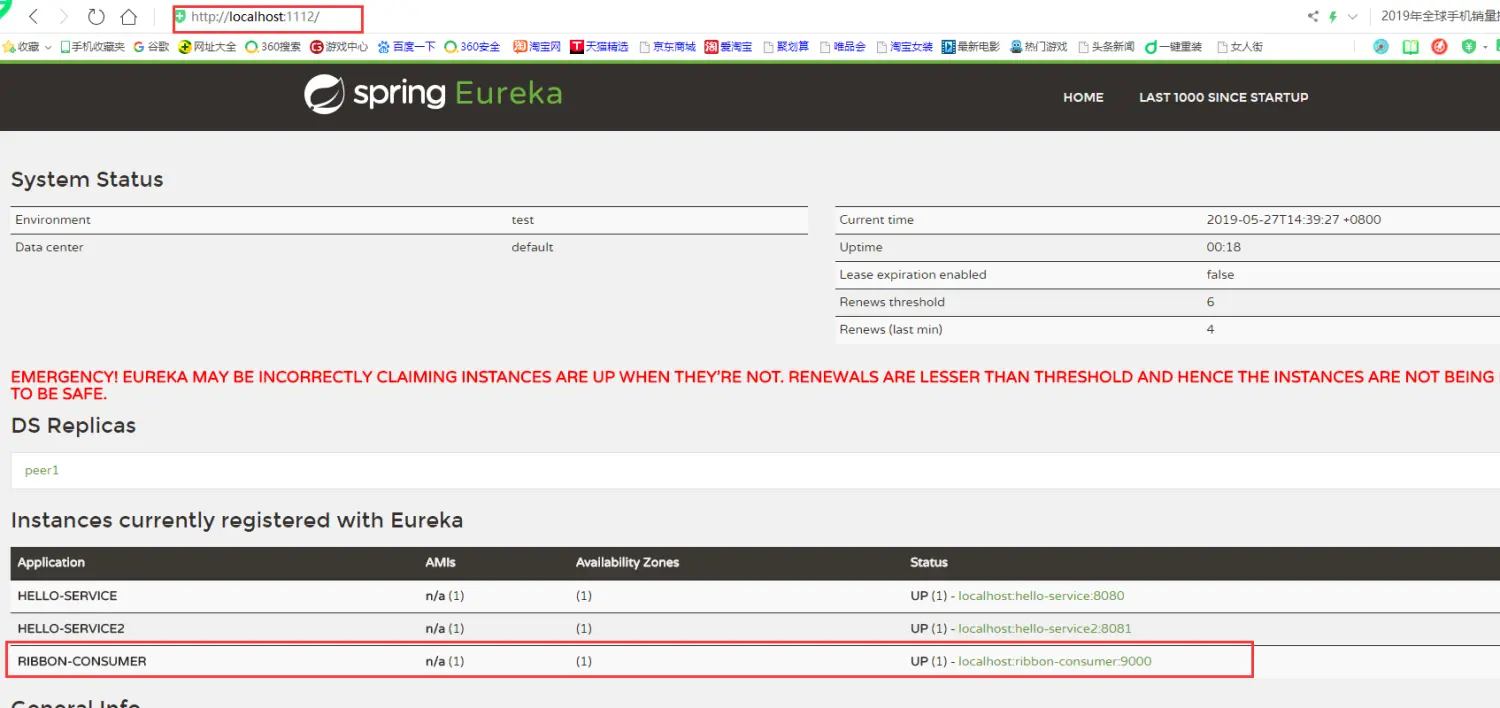
Task: Click the 收藏 star favorites icon
Action: [9, 47]
